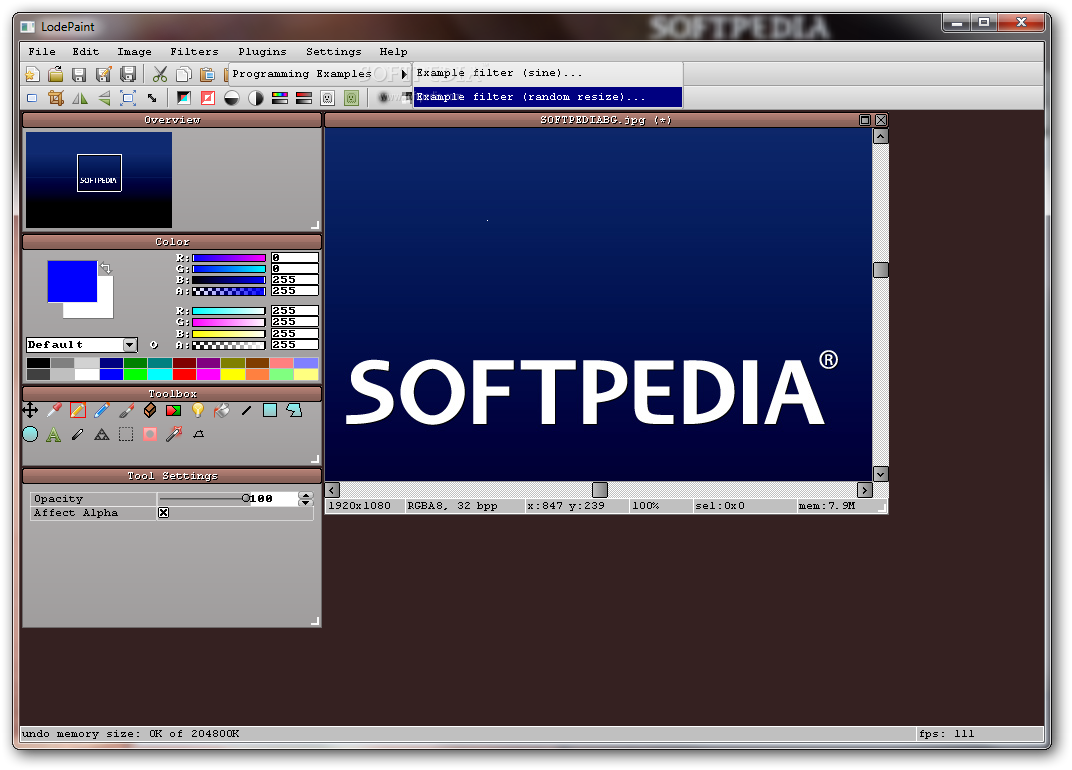Click the horizontal scrollbar thumb of image

[x=600, y=490]
